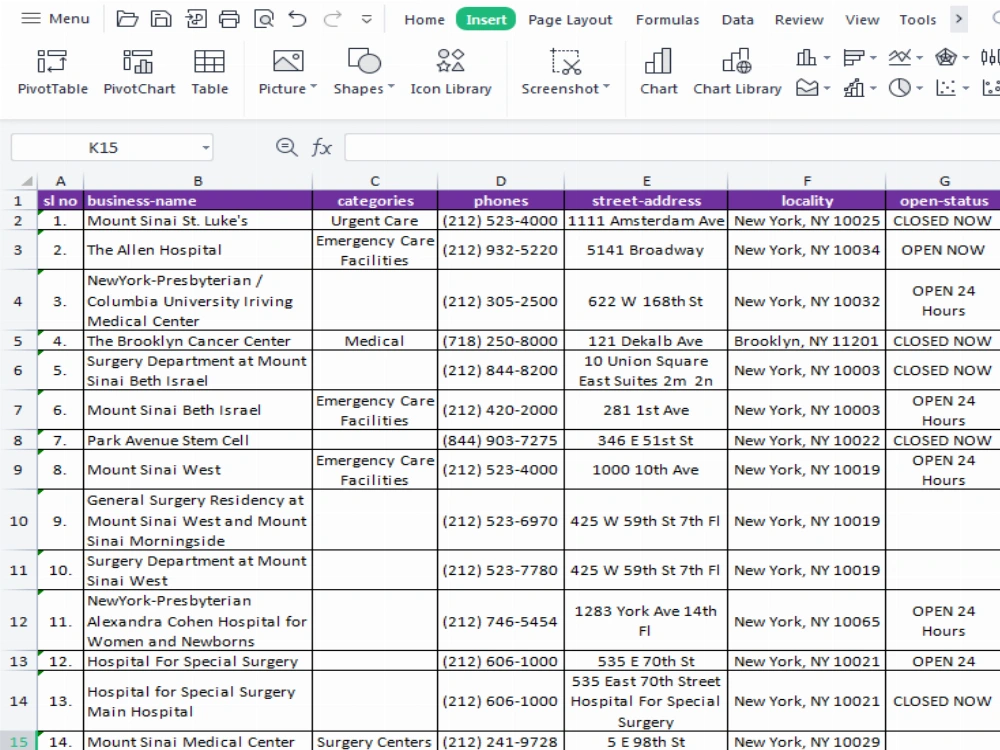Viewport: 1000px width, 750px height.
Task: Click the phone cell (718) 250-8000
Action: tap(501, 341)
